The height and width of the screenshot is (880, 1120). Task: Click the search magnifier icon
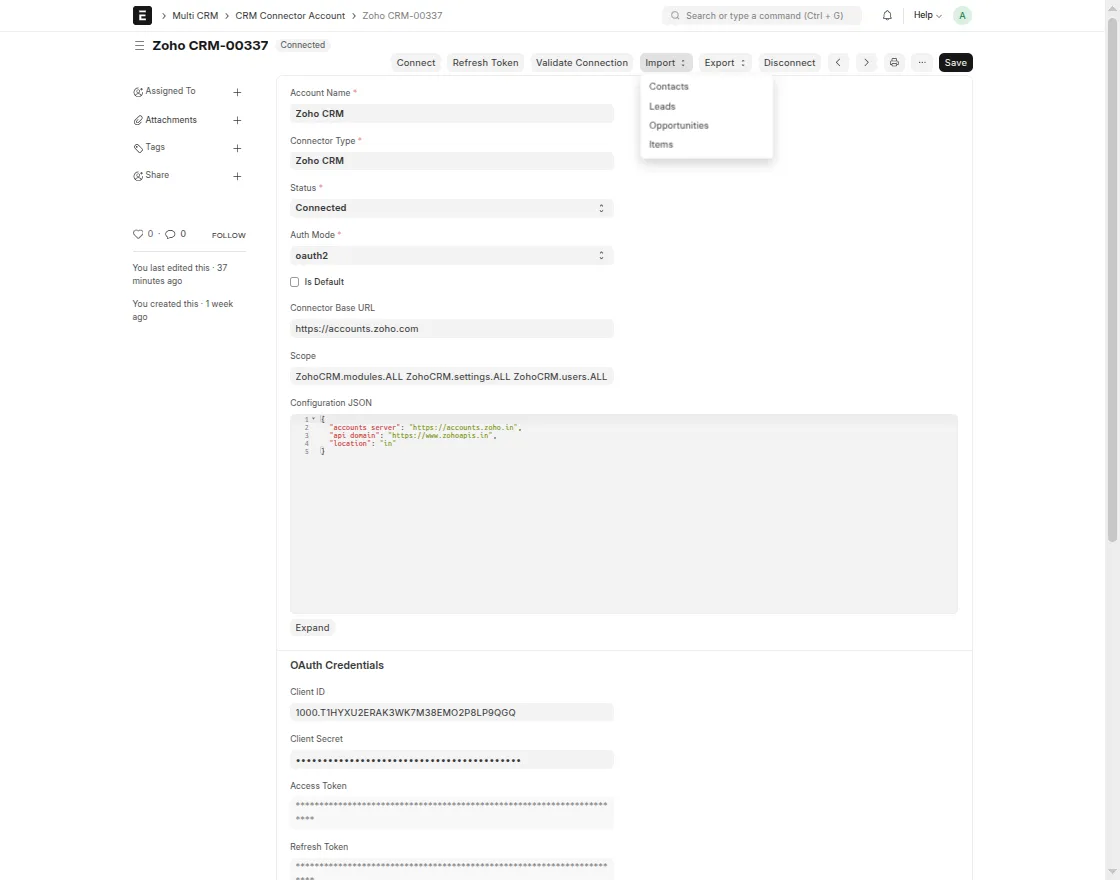pyautogui.click(x=675, y=15)
